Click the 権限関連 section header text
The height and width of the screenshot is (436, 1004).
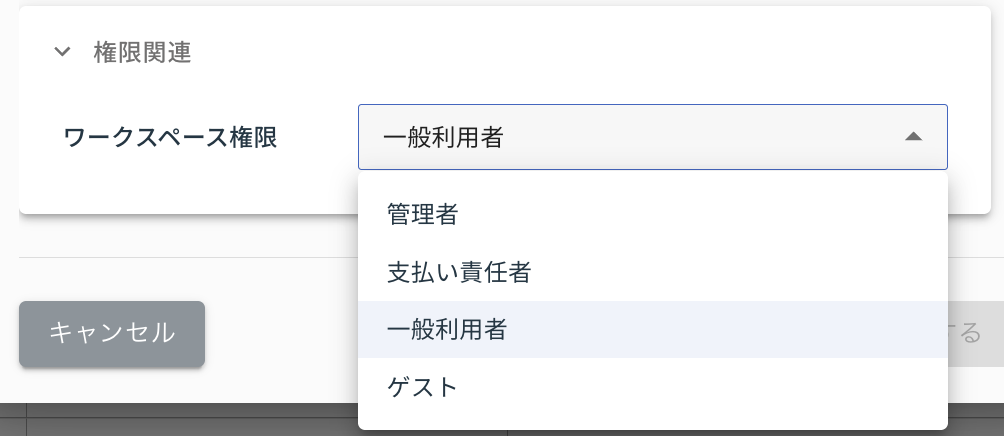tap(142, 53)
